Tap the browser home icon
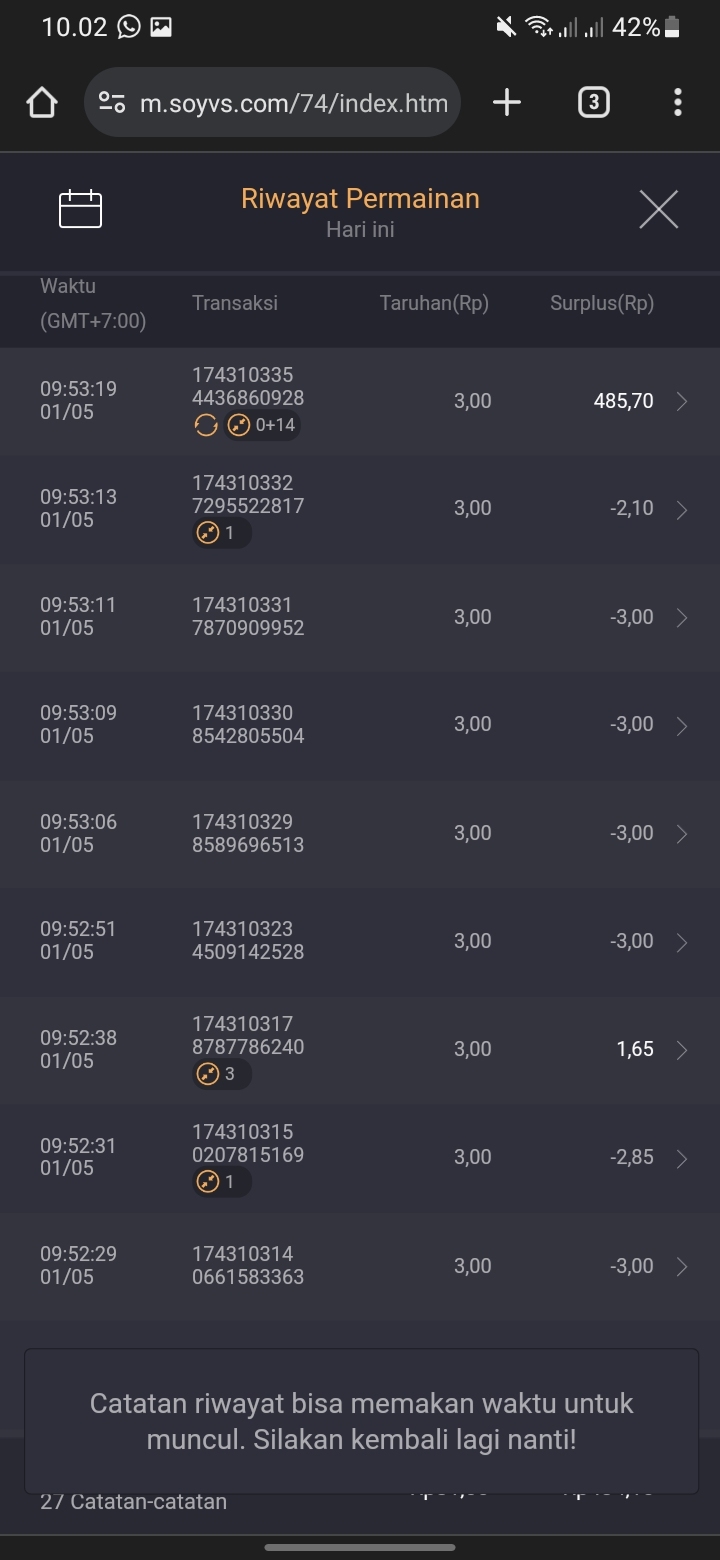 click(x=42, y=102)
